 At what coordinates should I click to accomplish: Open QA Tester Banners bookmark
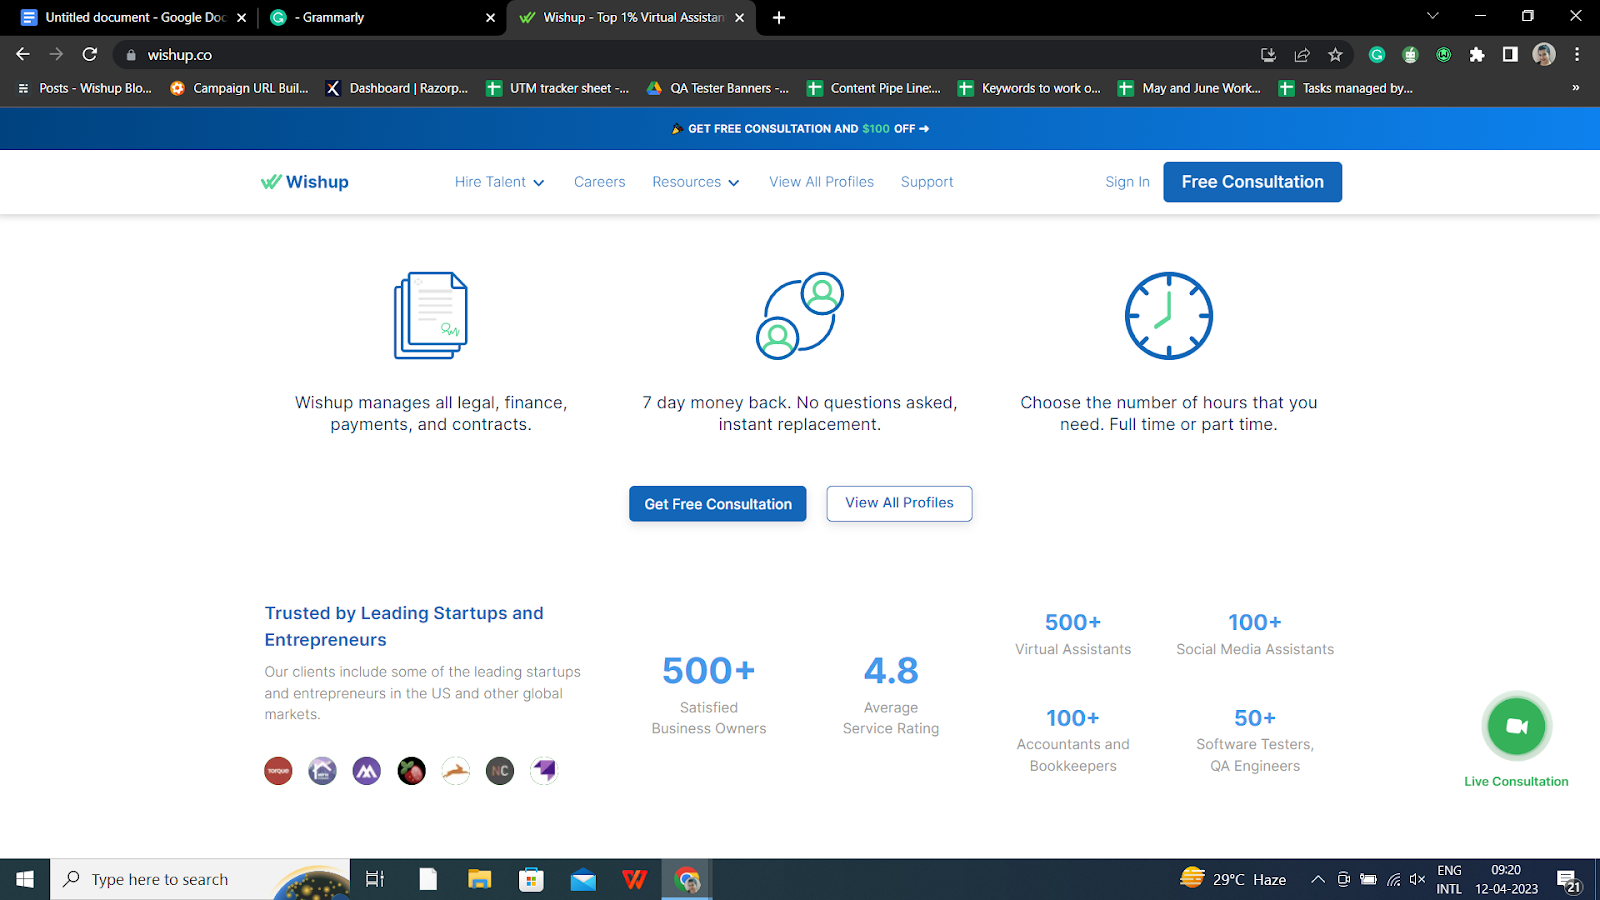[718, 88]
